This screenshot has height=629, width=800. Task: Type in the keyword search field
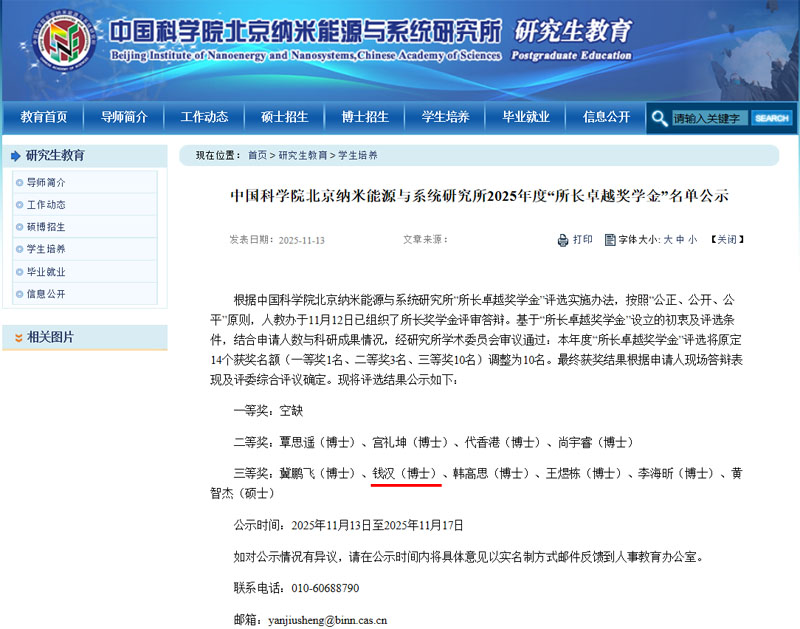(709, 118)
